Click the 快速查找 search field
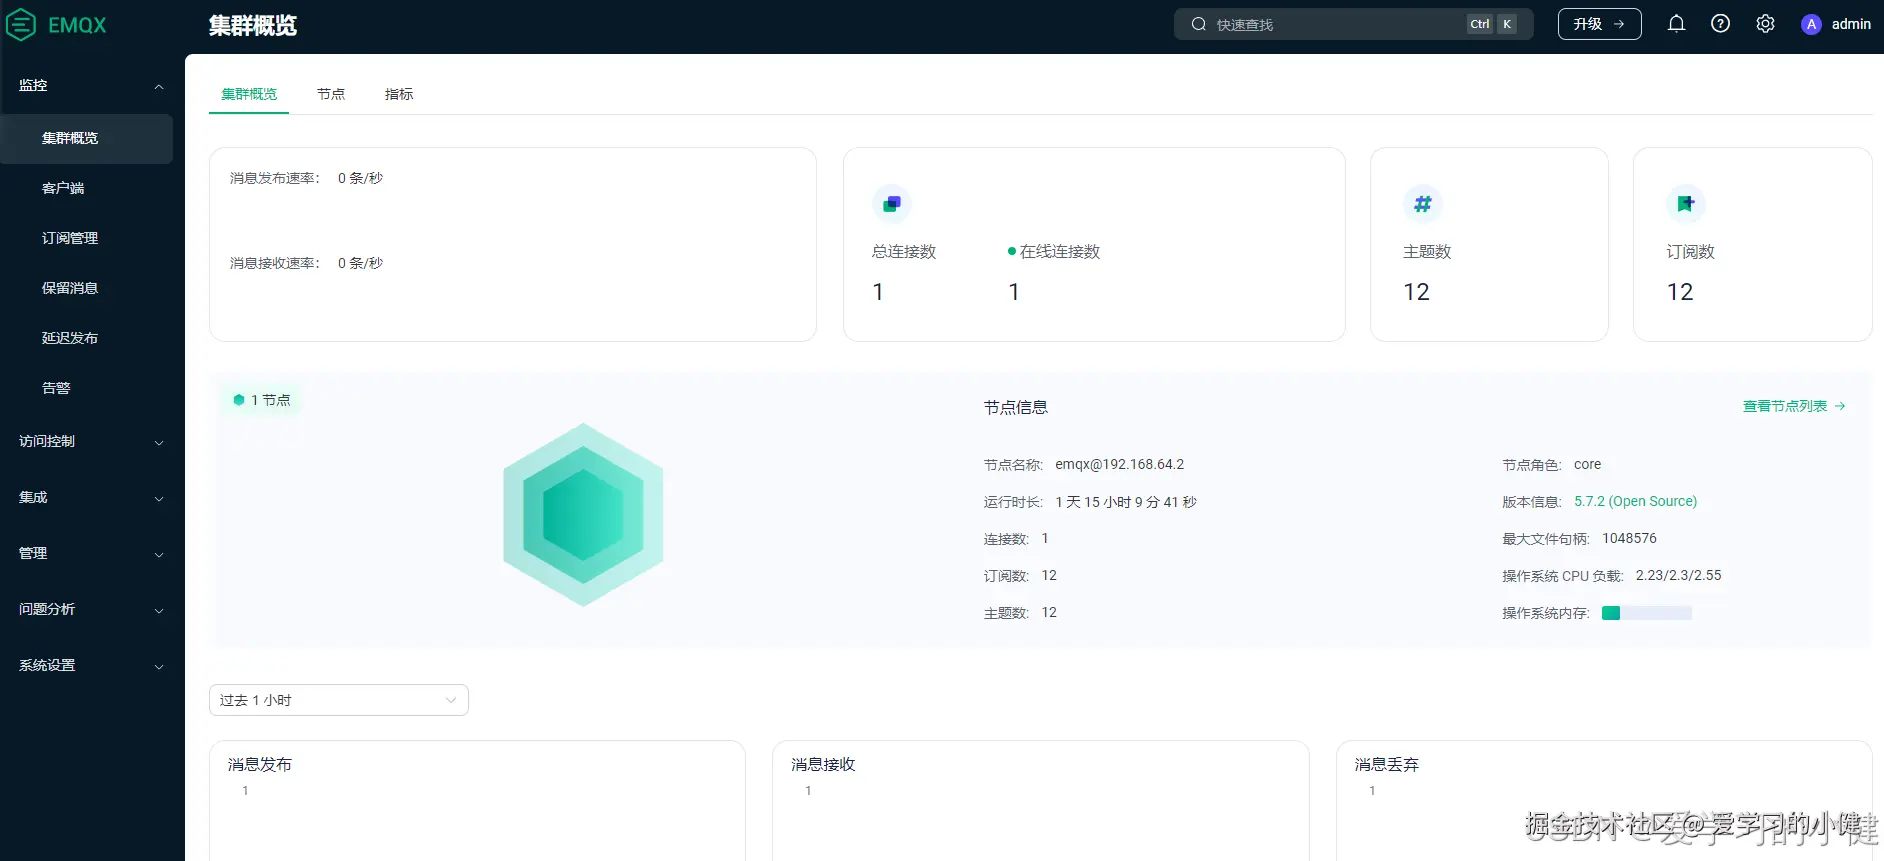The width and height of the screenshot is (1884, 861). tap(1353, 24)
